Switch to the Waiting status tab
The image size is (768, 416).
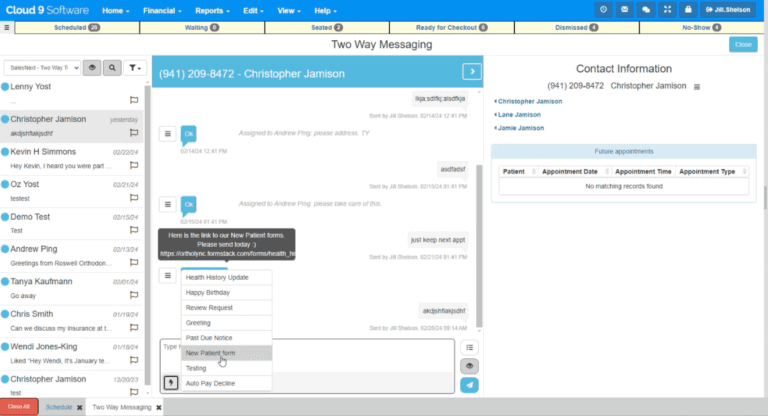click(202, 27)
